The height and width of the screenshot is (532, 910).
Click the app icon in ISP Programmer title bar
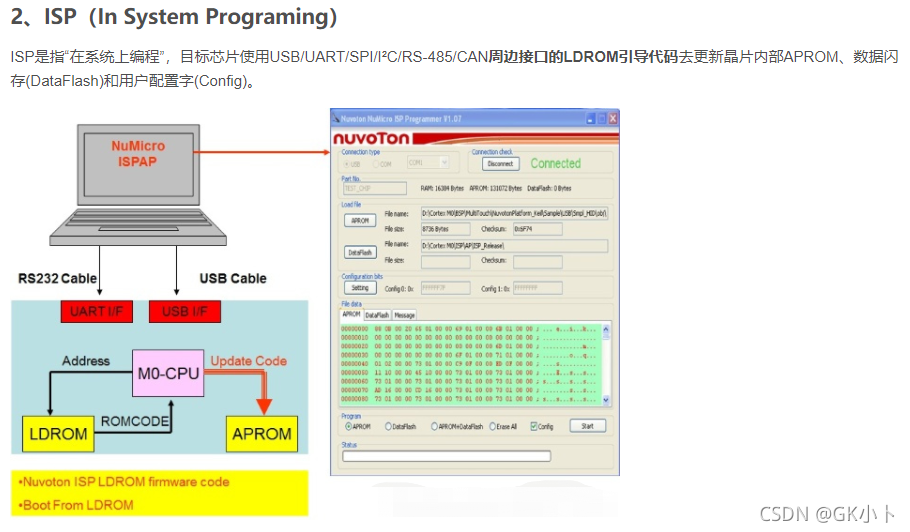[336, 118]
